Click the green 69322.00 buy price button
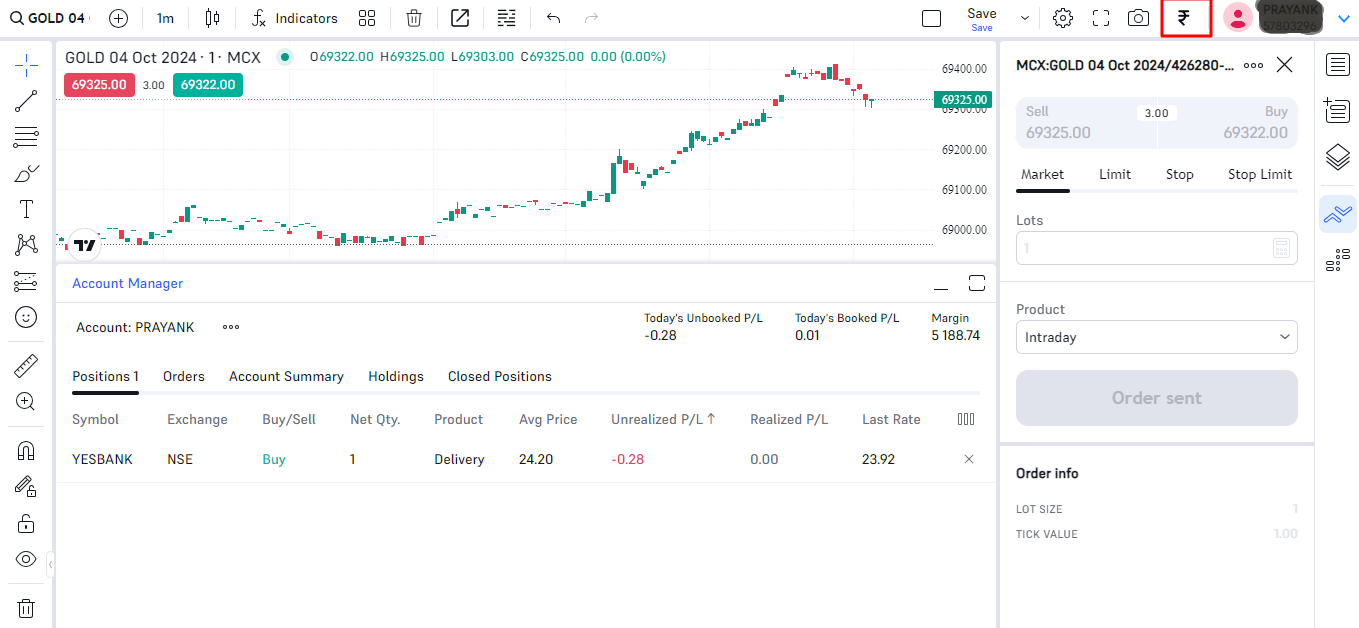The width and height of the screenshot is (1359, 628). [208, 85]
